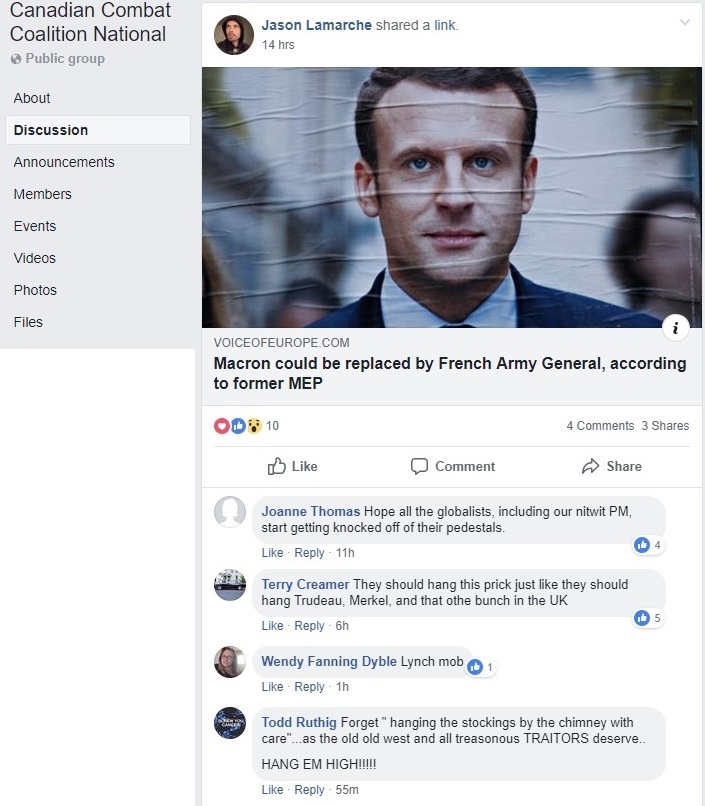Click the like reaction count on Terry Creamer's comment
The width and height of the screenshot is (705, 806).
point(648,618)
